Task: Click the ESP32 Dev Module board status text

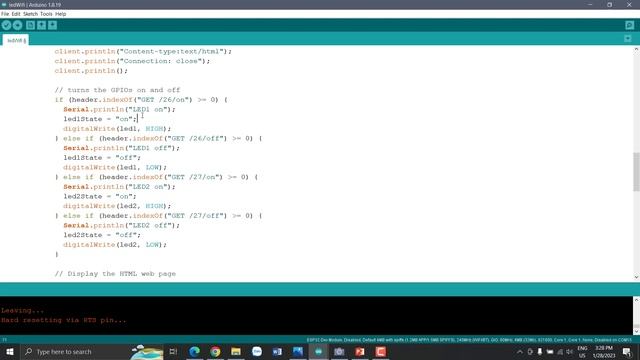Action: point(469,340)
